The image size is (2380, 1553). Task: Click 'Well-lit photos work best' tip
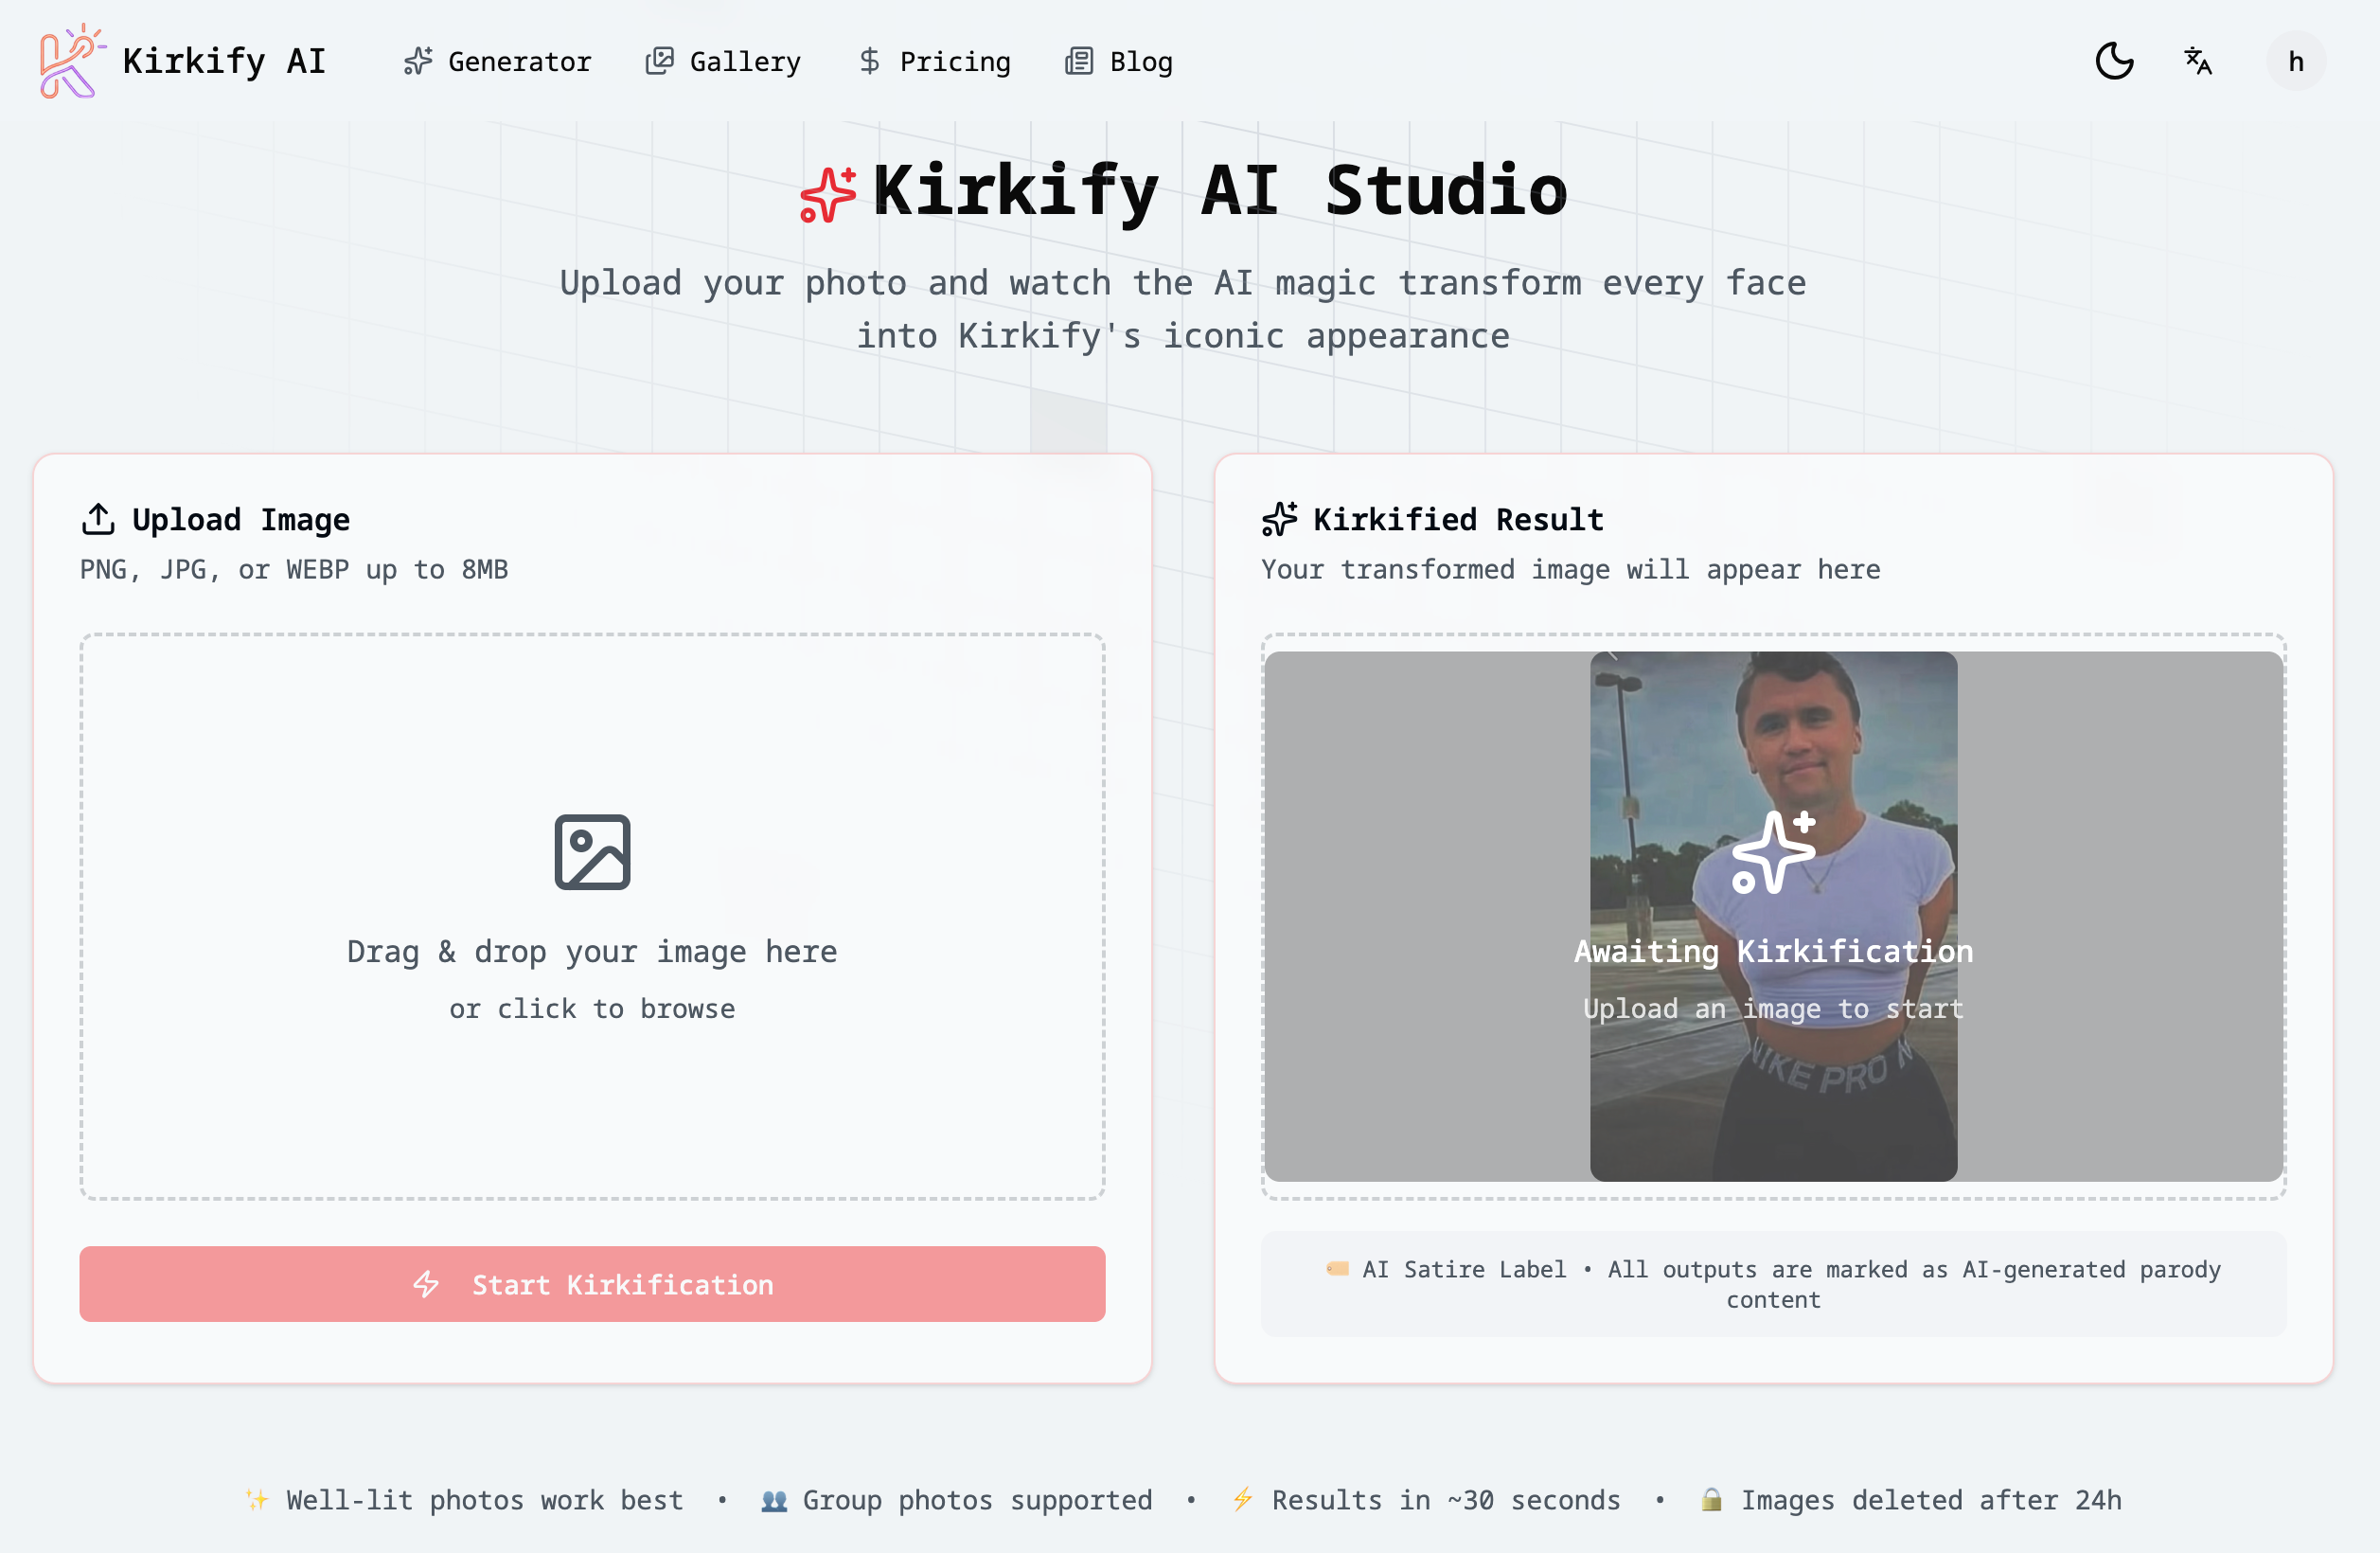click(x=485, y=1500)
